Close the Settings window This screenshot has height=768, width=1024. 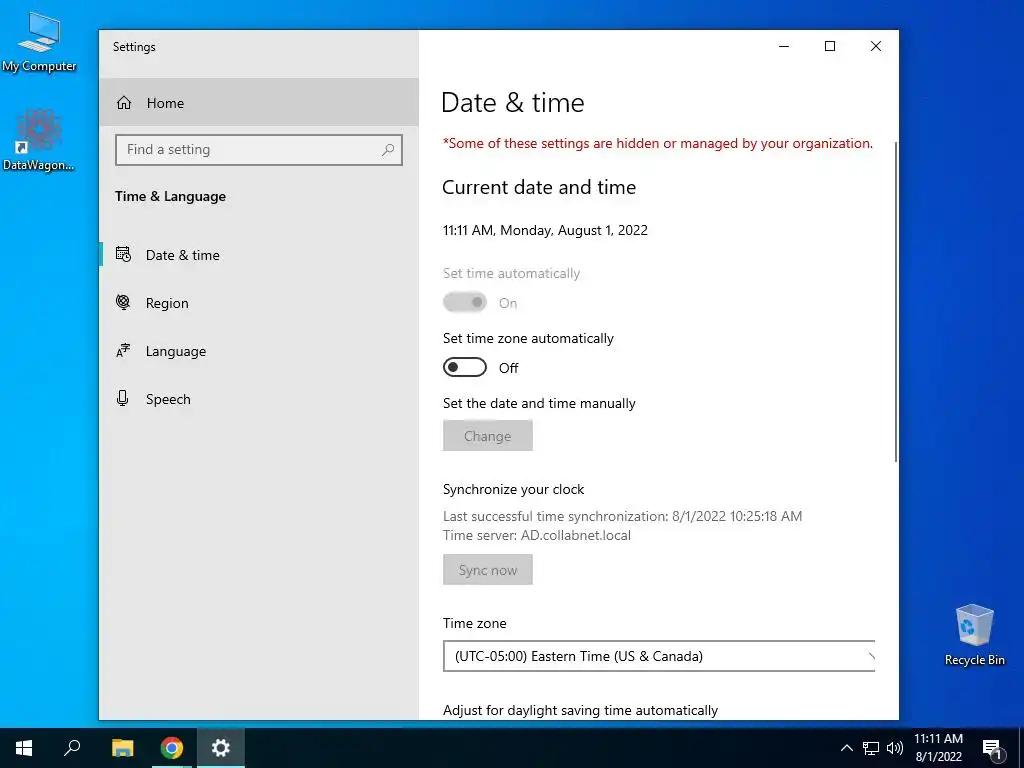876,46
